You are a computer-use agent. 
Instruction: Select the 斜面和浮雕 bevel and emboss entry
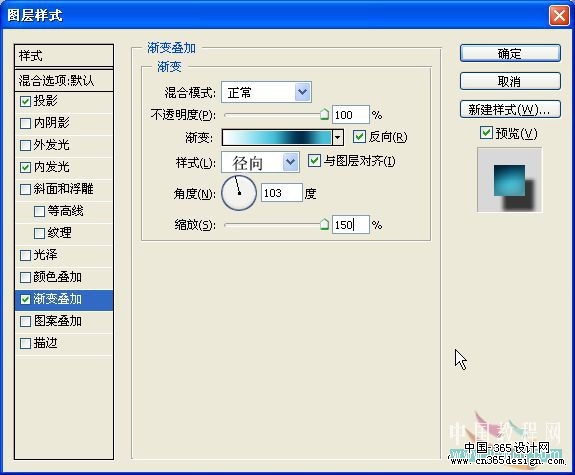(x=64, y=189)
